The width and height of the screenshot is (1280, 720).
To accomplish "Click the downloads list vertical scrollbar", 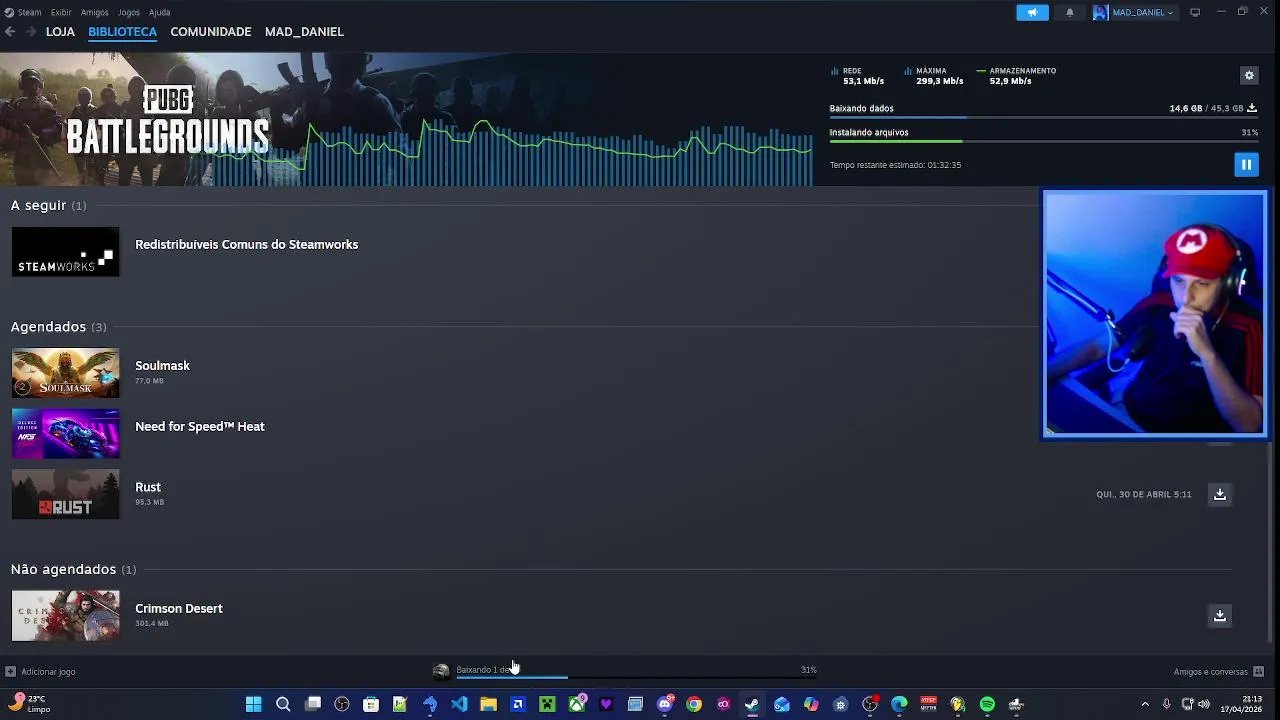I will pos(1270,545).
